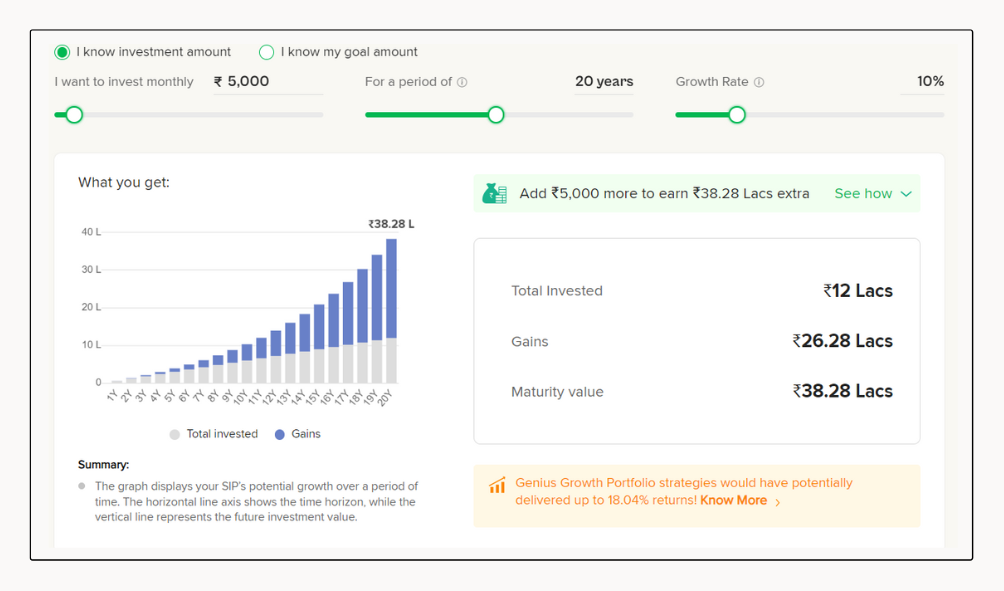Viewport: 1004px width, 591px height.
Task: Select 'I know investment amount' radio option
Action: (62, 52)
